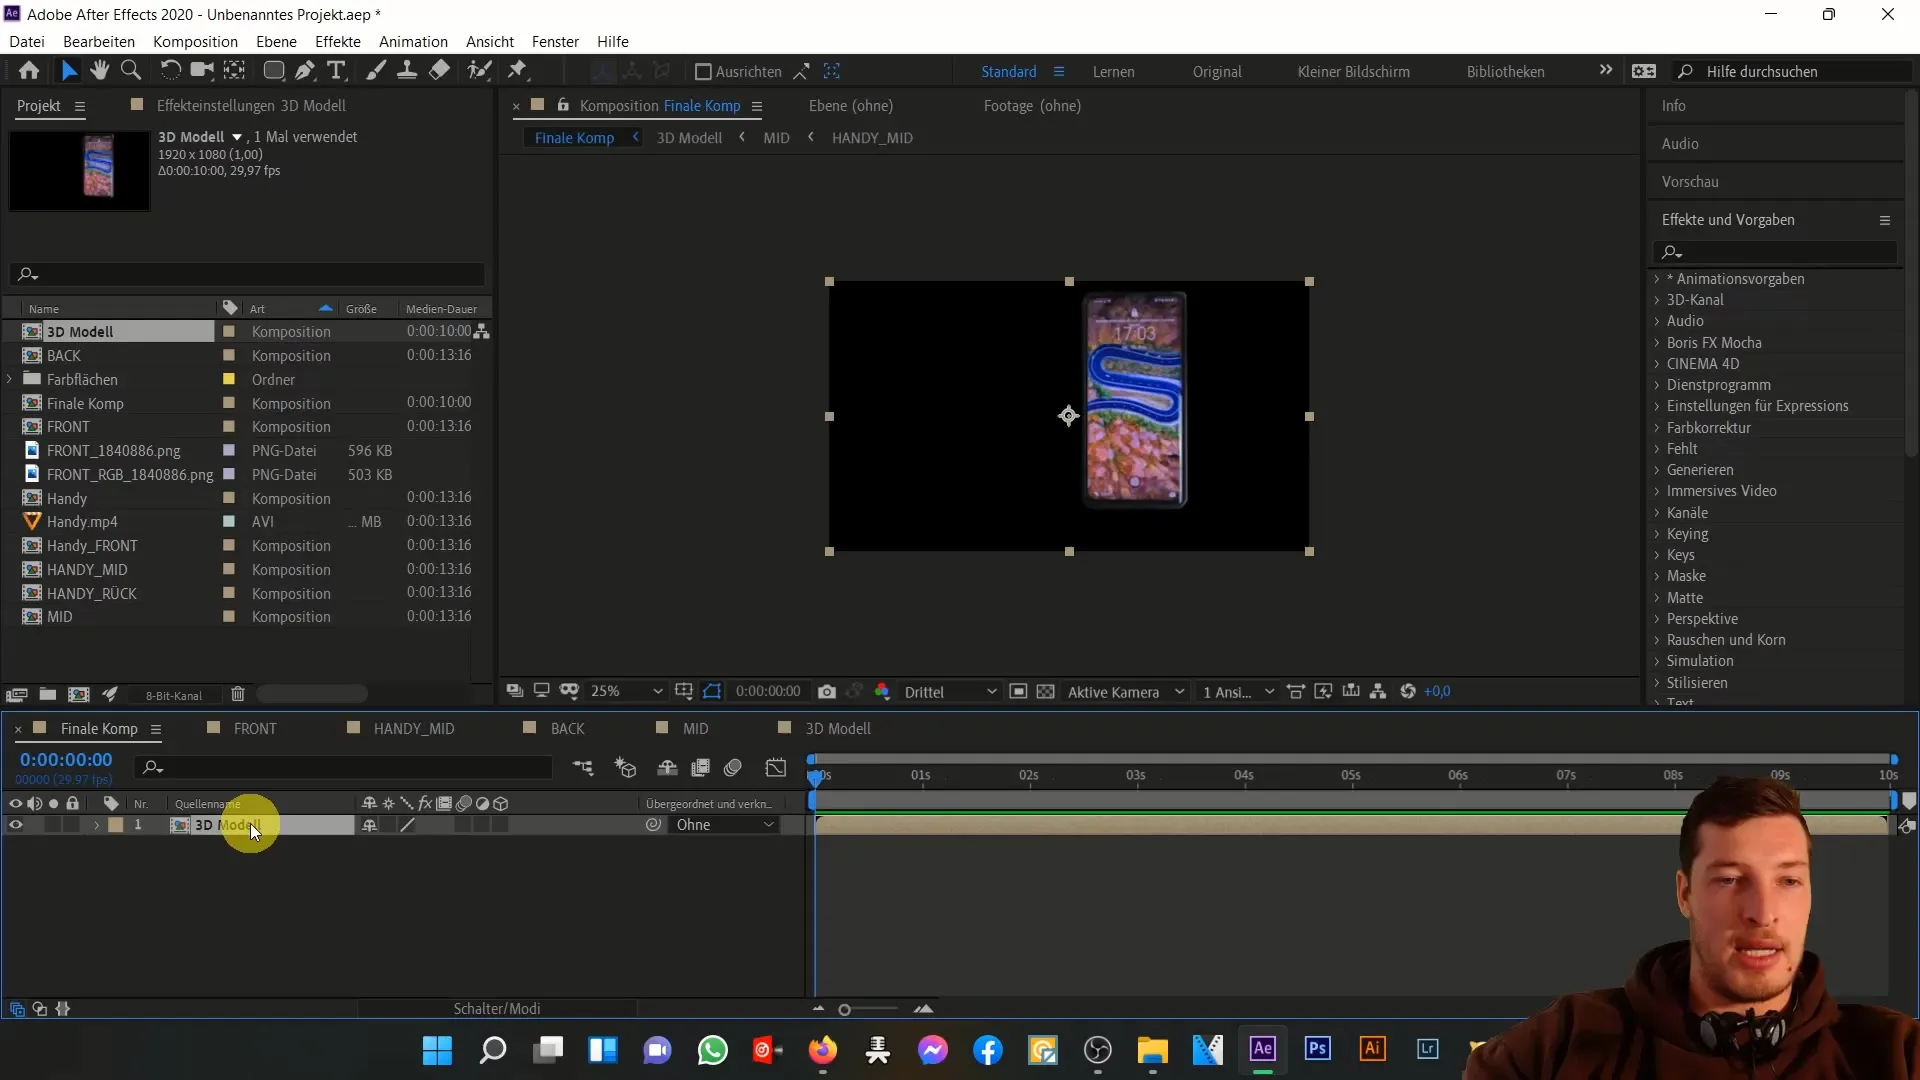Toggle Frame Blending enable in timeline
The height and width of the screenshot is (1080, 1920).
tap(701, 768)
